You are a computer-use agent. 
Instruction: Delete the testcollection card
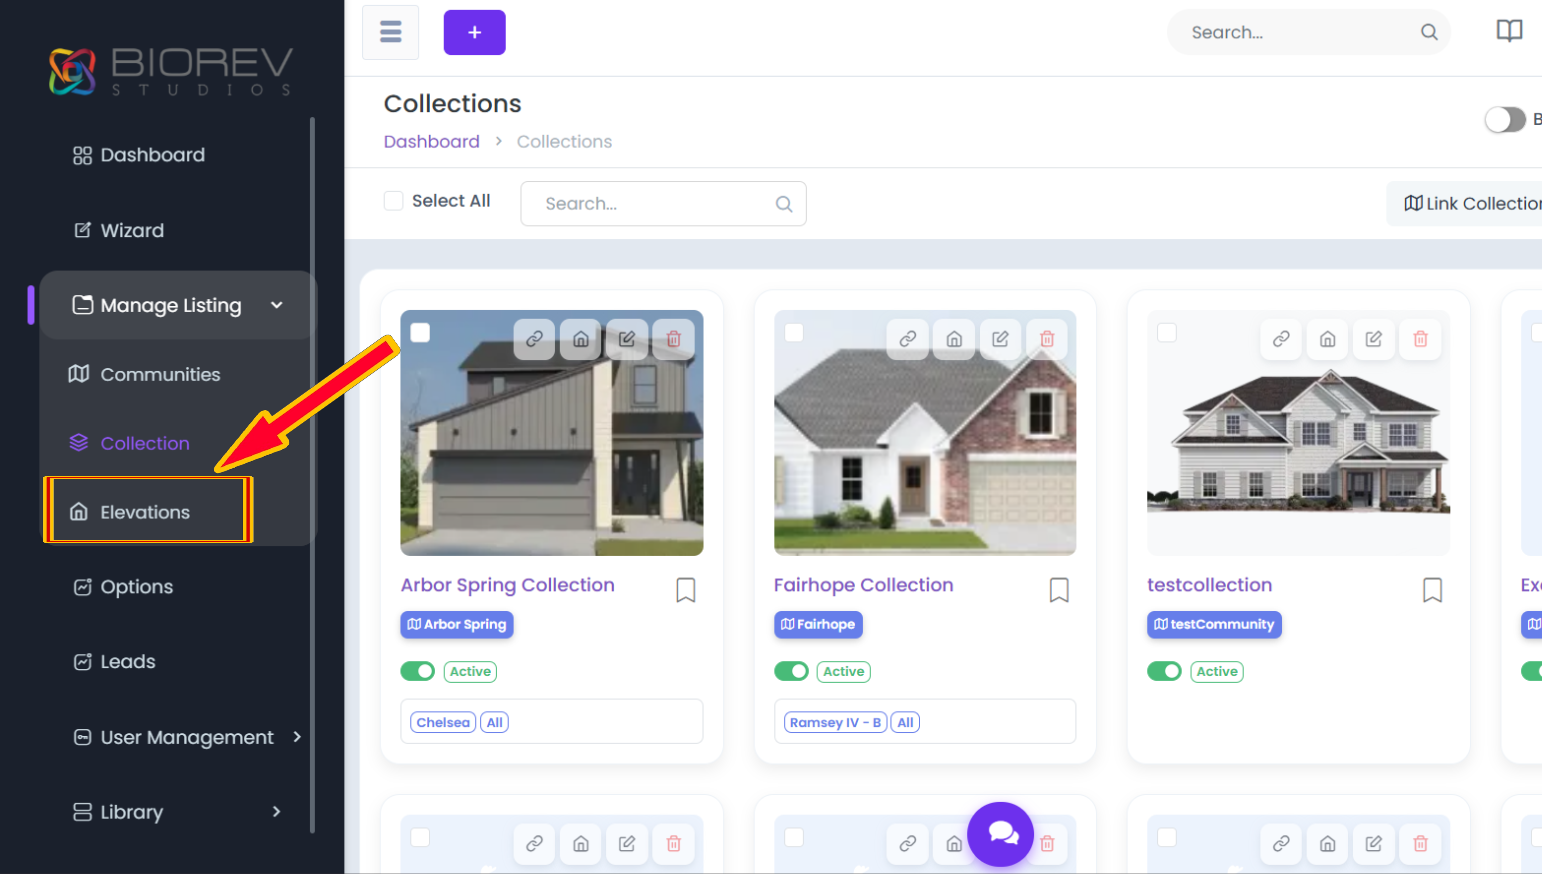pos(1420,339)
